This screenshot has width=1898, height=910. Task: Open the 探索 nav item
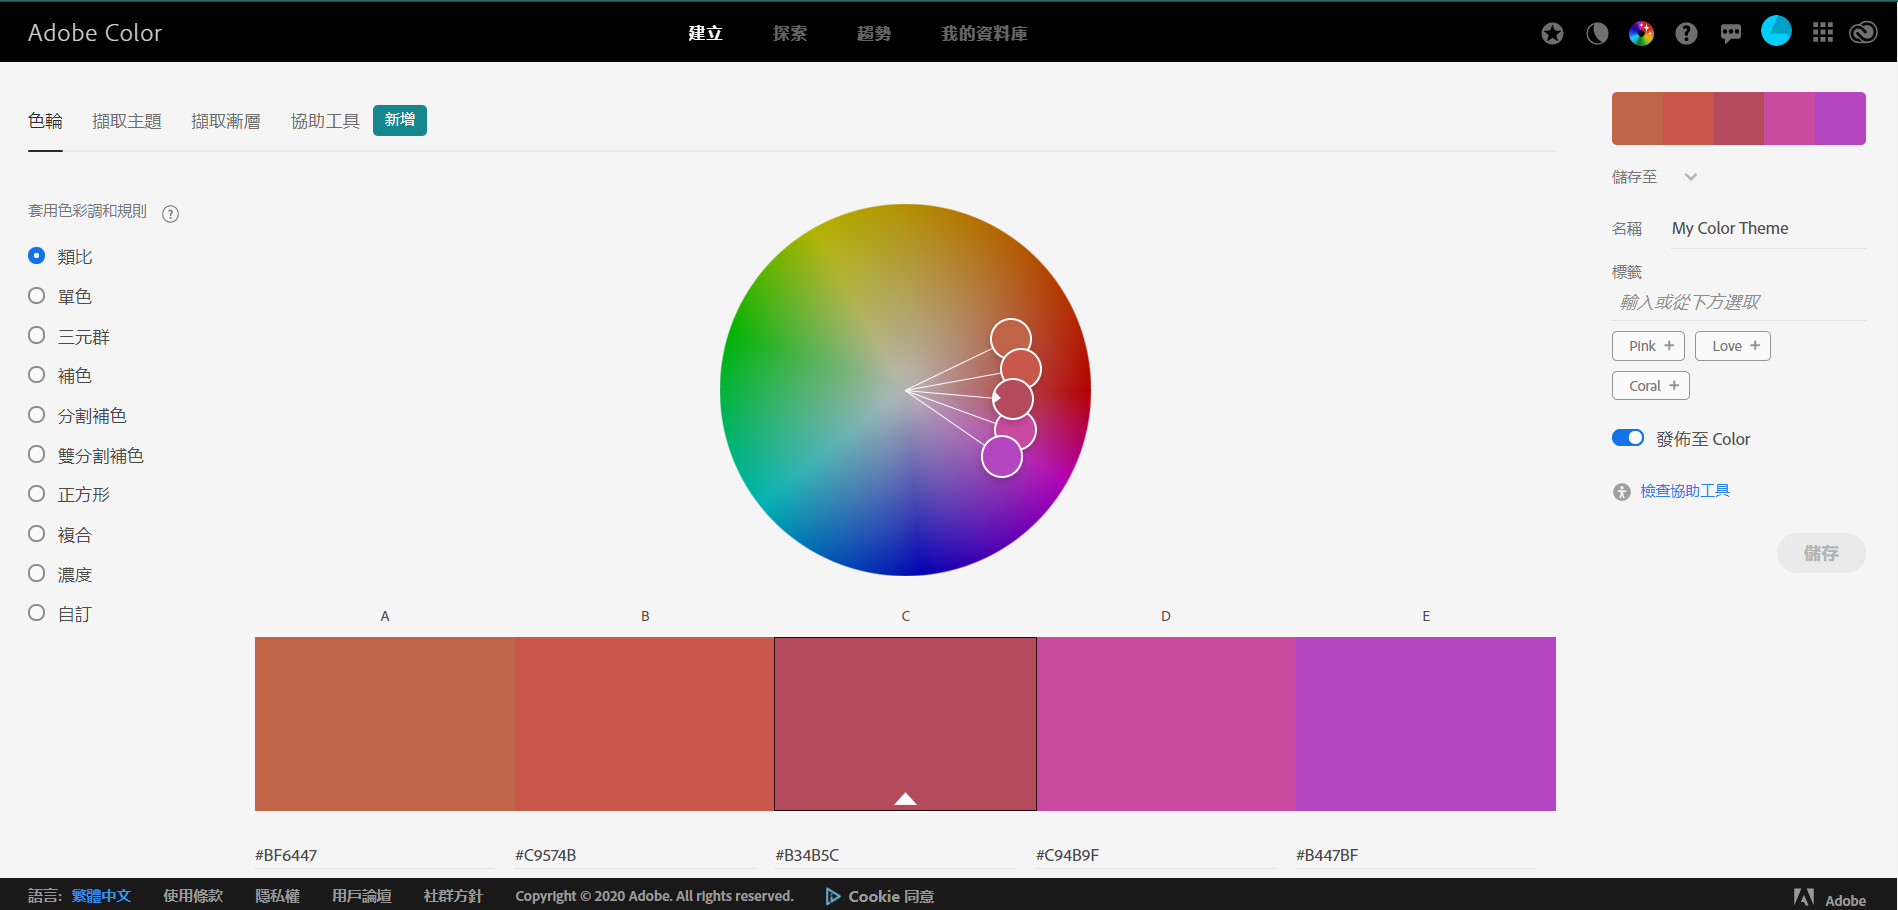[x=790, y=33]
